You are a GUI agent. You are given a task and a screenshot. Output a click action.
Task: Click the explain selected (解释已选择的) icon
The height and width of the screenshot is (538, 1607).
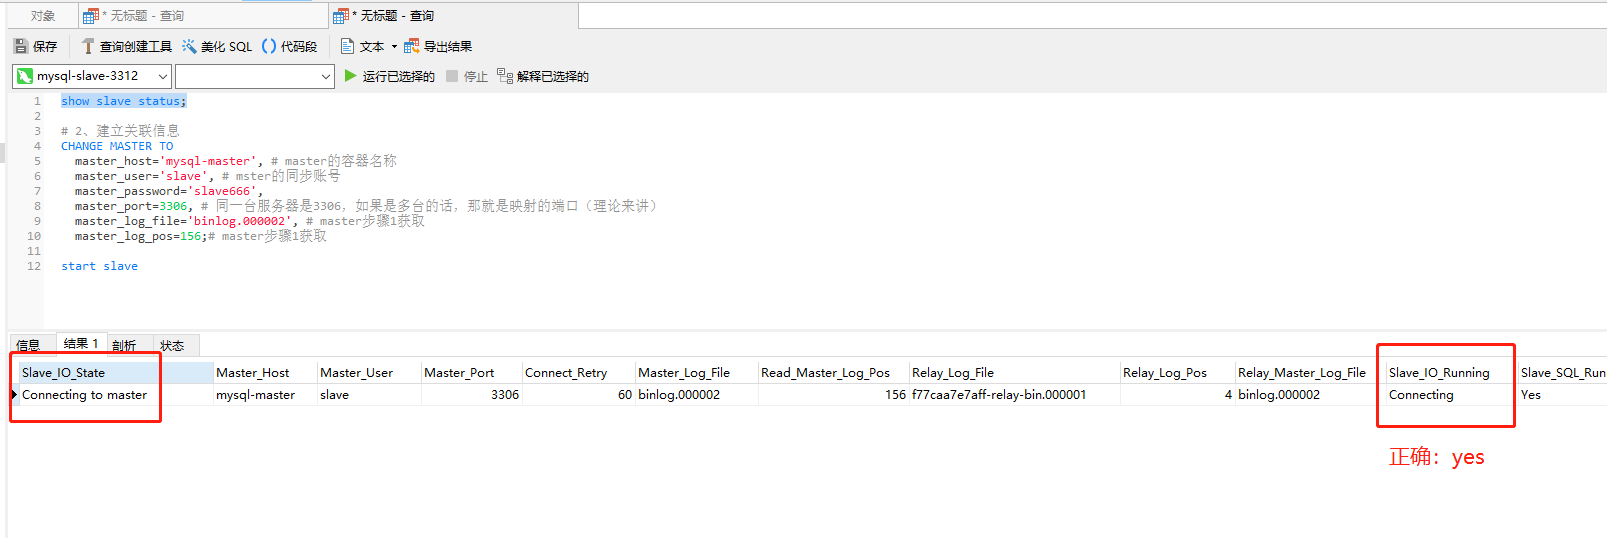pyautogui.click(x=505, y=76)
